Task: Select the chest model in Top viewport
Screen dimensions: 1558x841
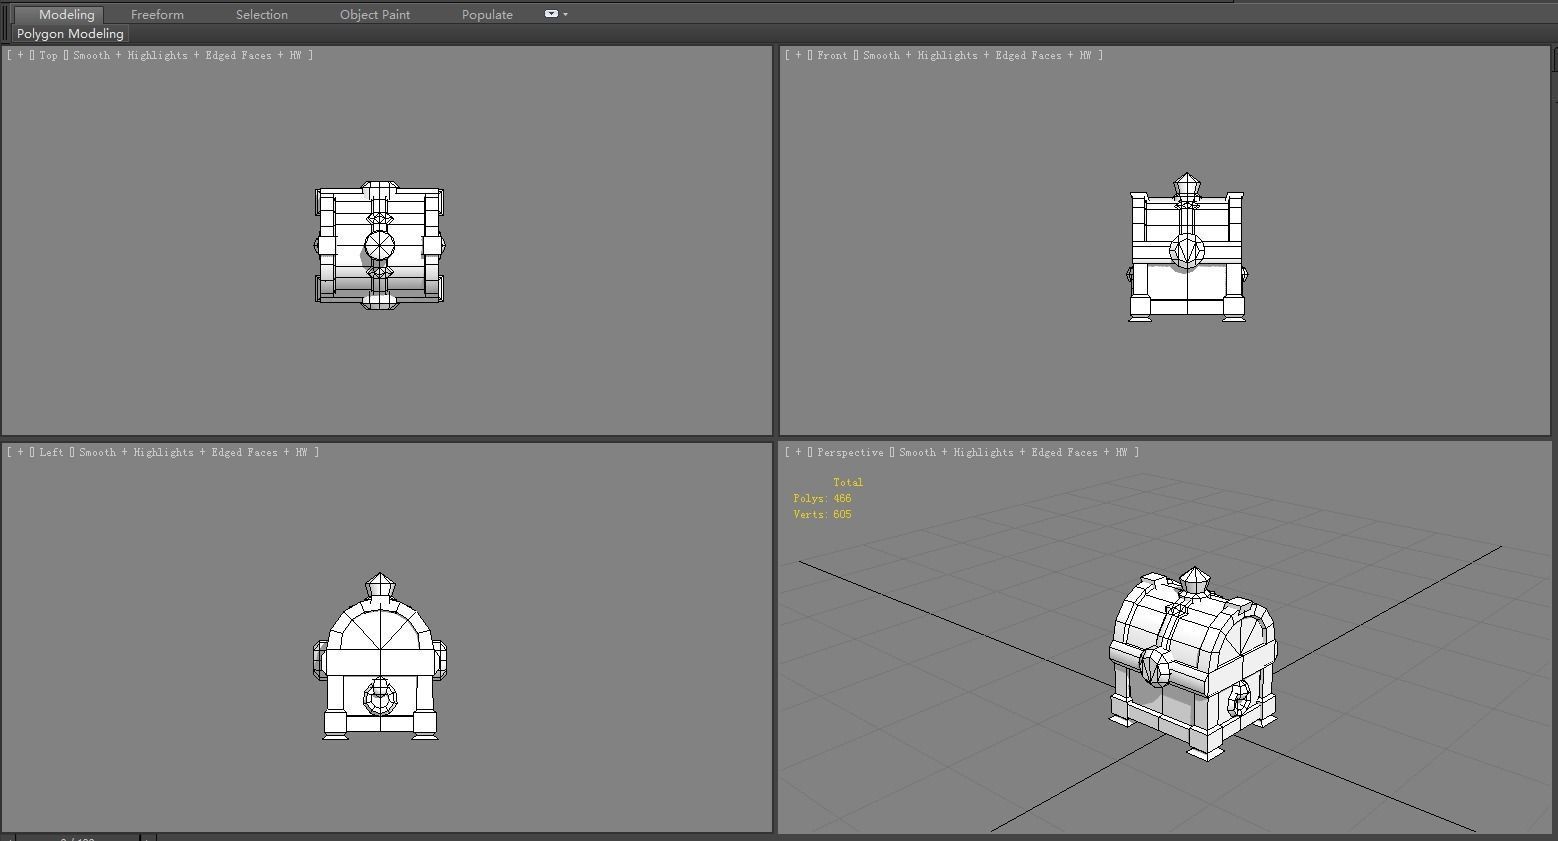Action: 380,245
